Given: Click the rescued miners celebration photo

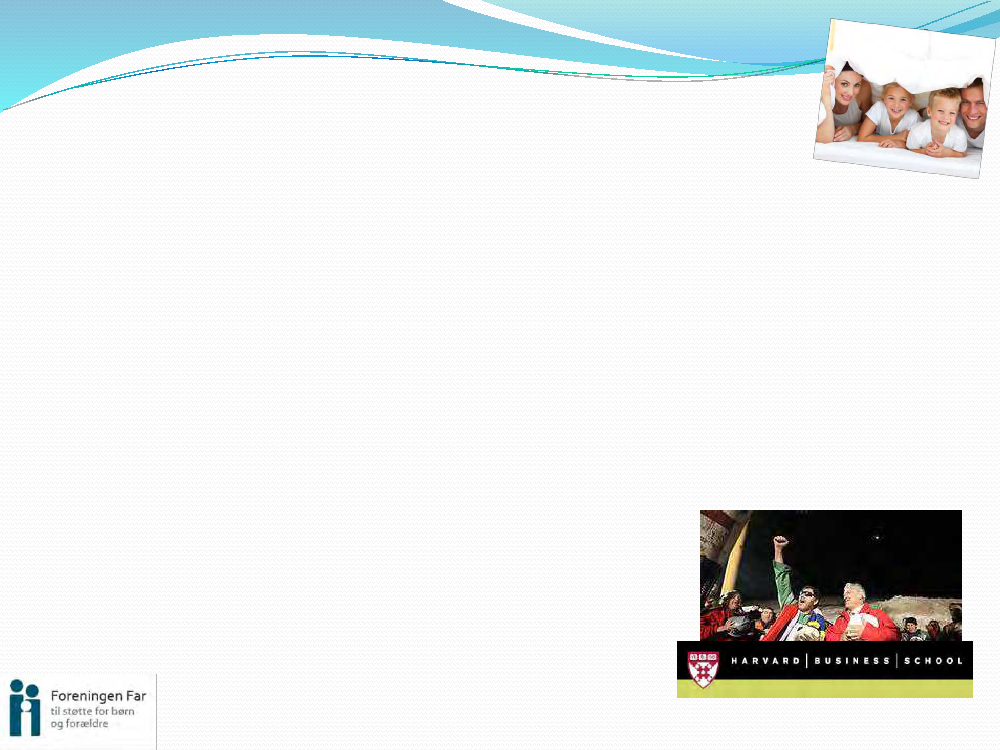Looking at the screenshot, I should (830, 575).
